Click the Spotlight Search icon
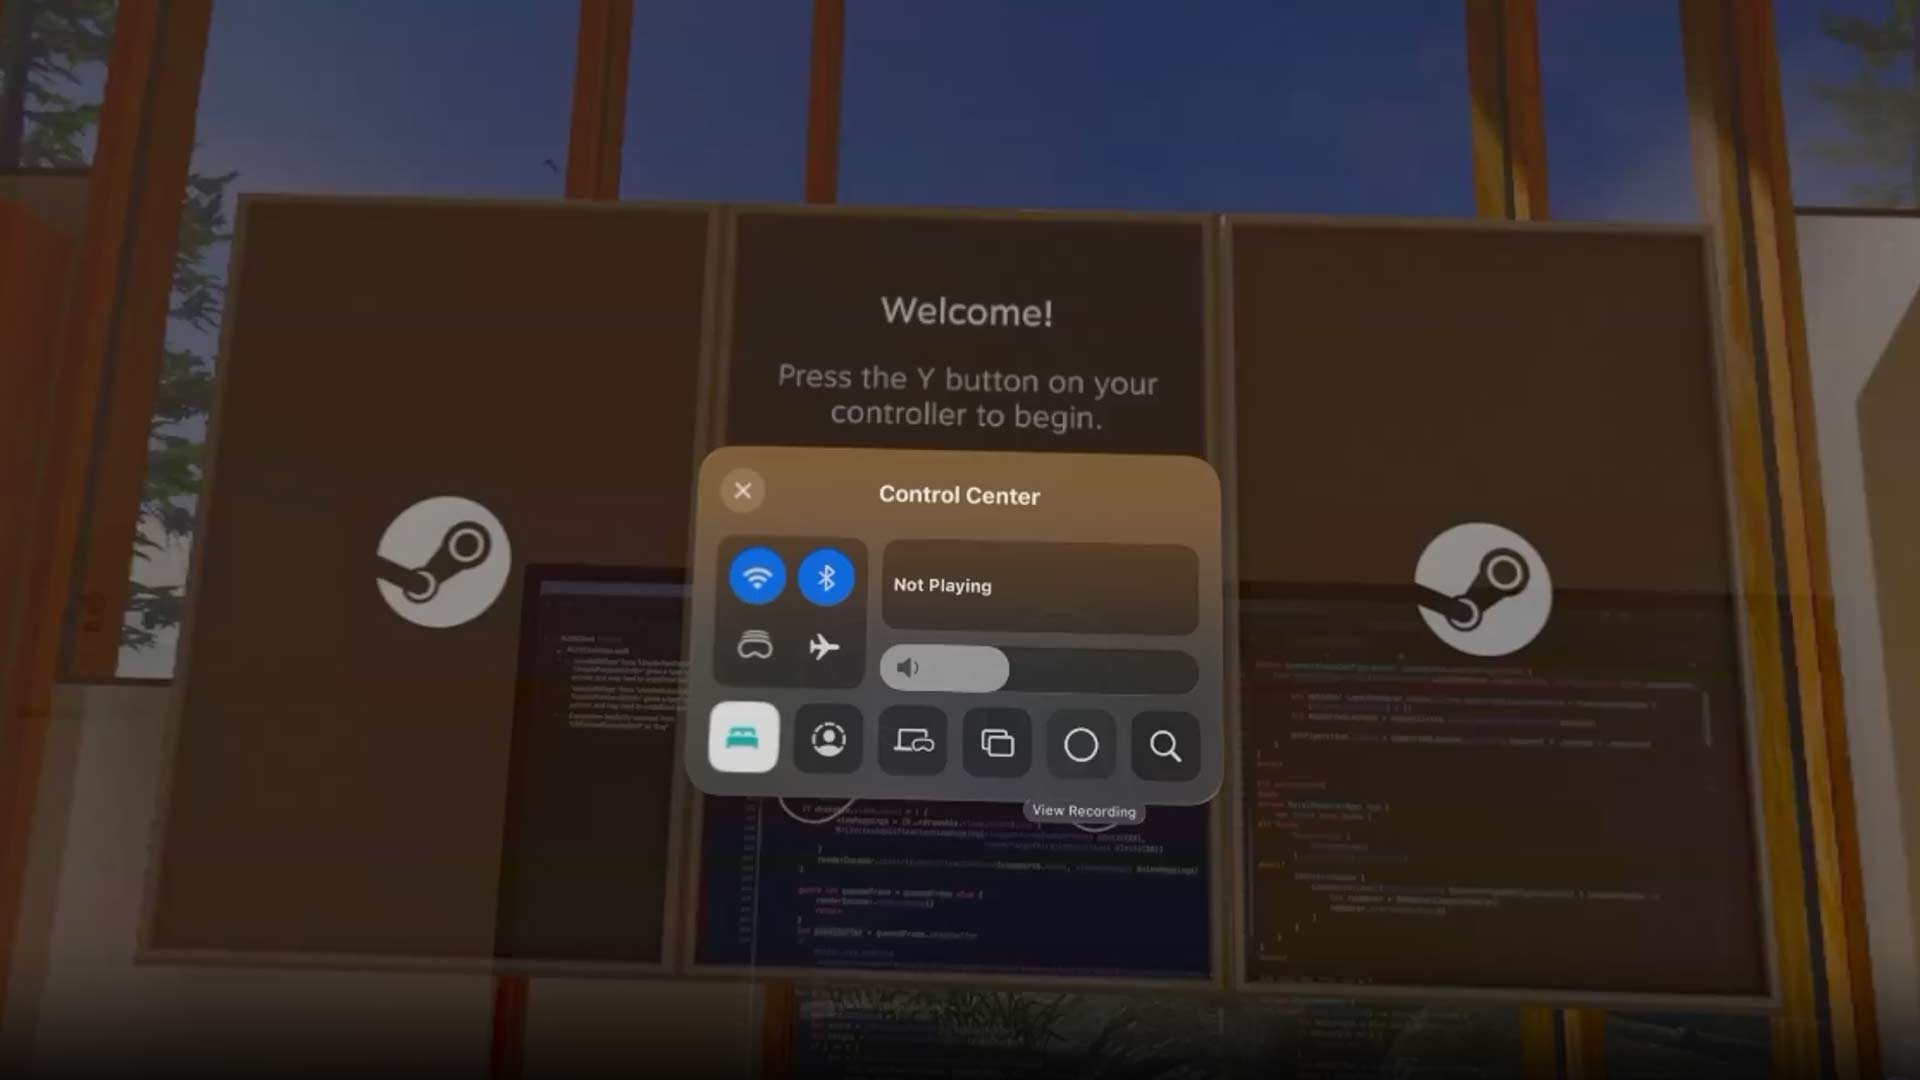 [1164, 742]
